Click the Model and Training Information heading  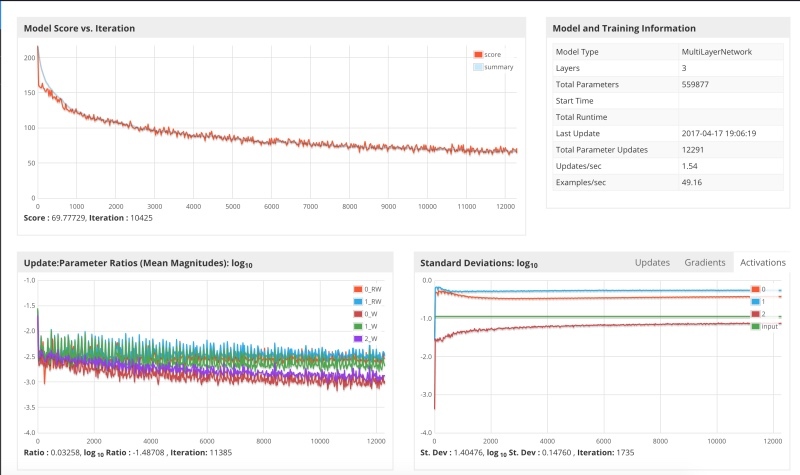[624, 29]
